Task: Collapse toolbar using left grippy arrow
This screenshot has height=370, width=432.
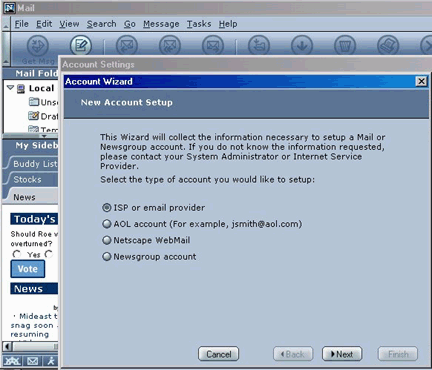Action: point(6,49)
